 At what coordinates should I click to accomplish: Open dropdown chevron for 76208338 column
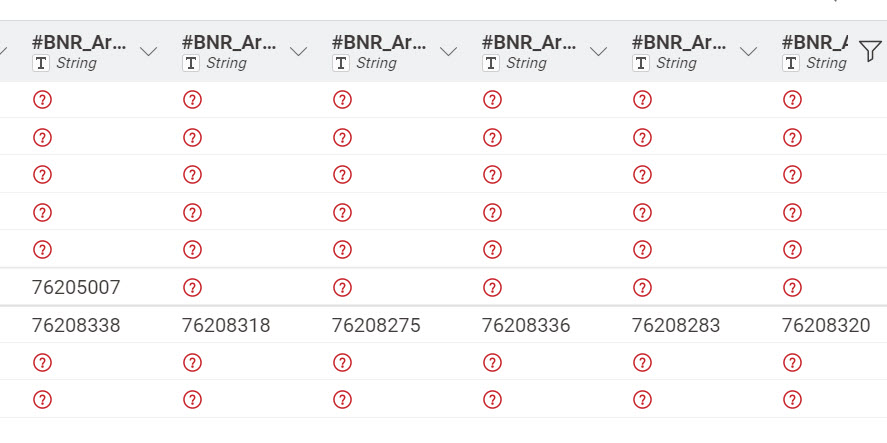click(149, 52)
